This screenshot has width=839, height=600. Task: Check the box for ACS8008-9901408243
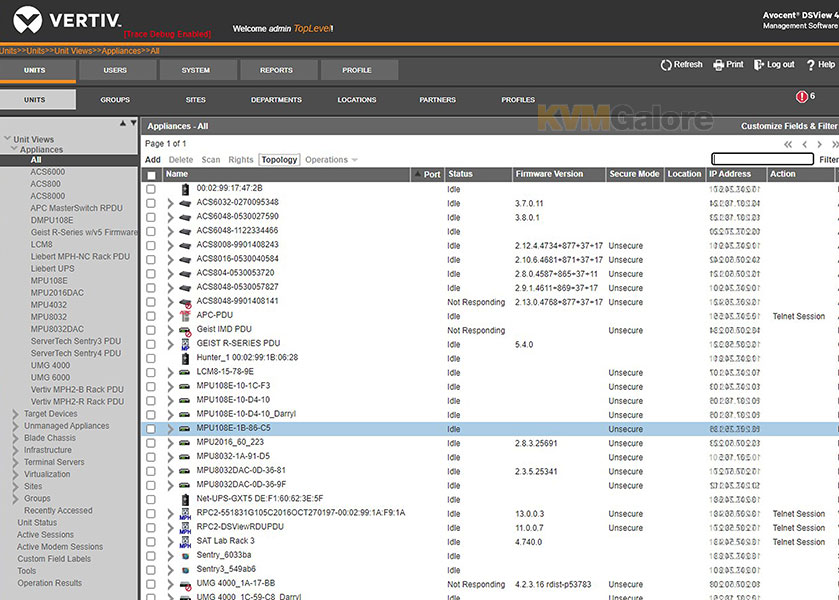pyautogui.click(x=151, y=246)
